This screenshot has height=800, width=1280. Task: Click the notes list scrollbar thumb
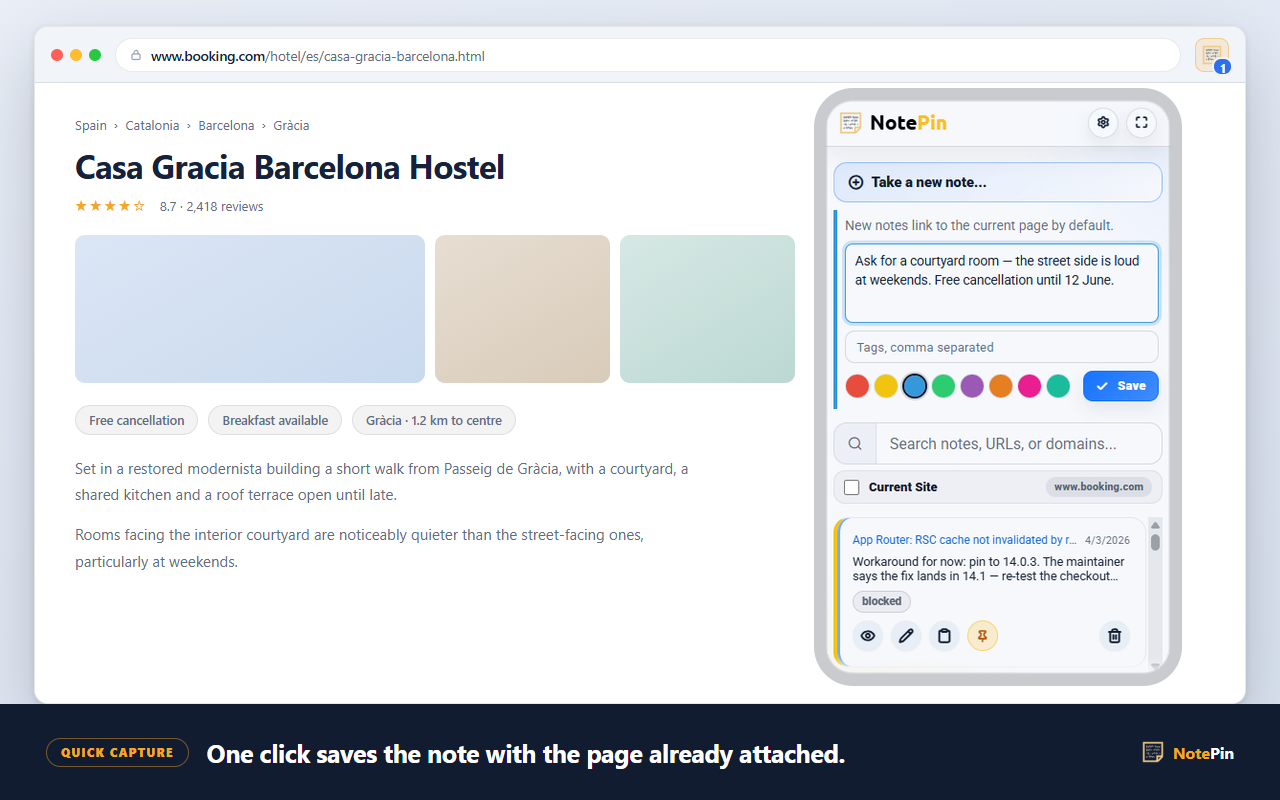pyautogui.click(x=1155, y=542)
